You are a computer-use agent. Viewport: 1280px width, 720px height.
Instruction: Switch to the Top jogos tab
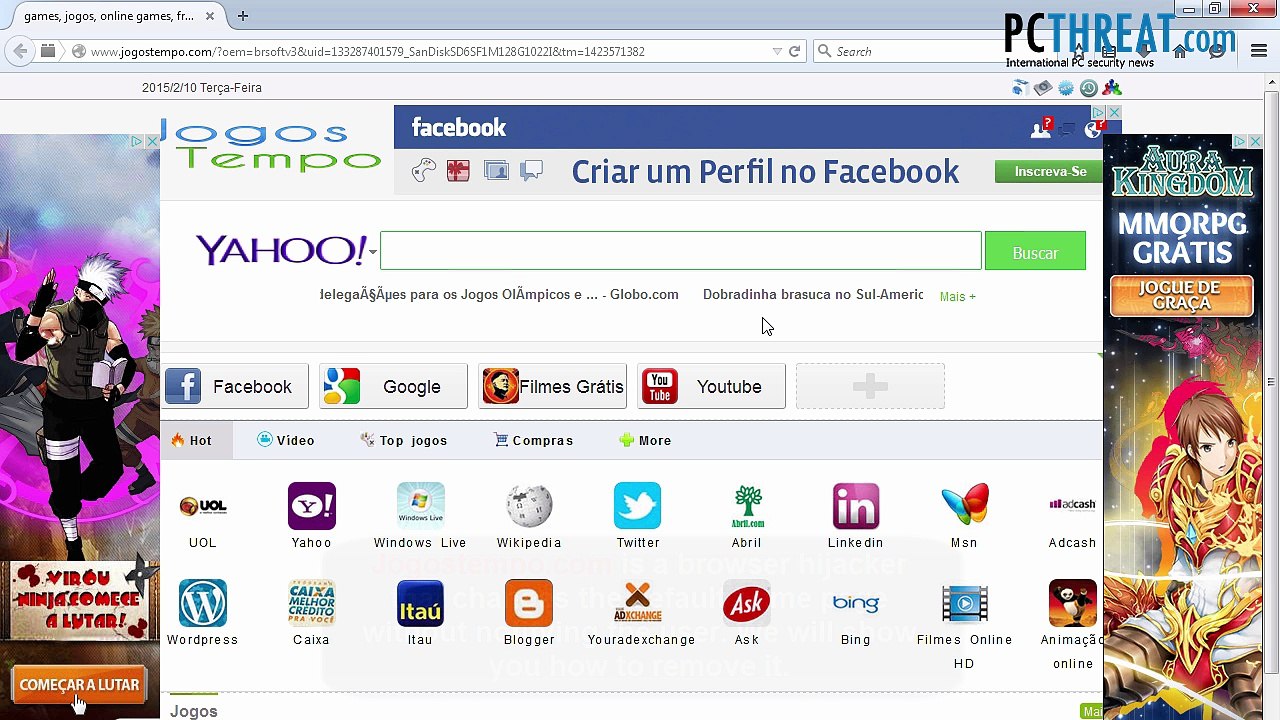point(404,440)
